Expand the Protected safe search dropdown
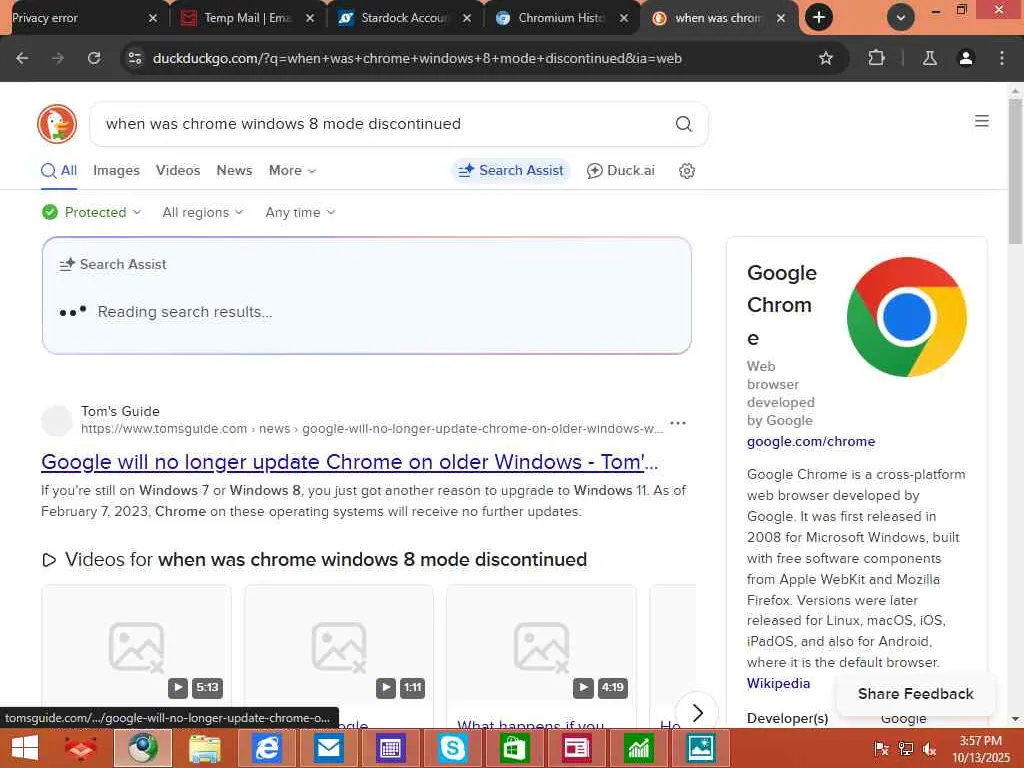The image size is (1024, 768). click(x=91, y=212)
